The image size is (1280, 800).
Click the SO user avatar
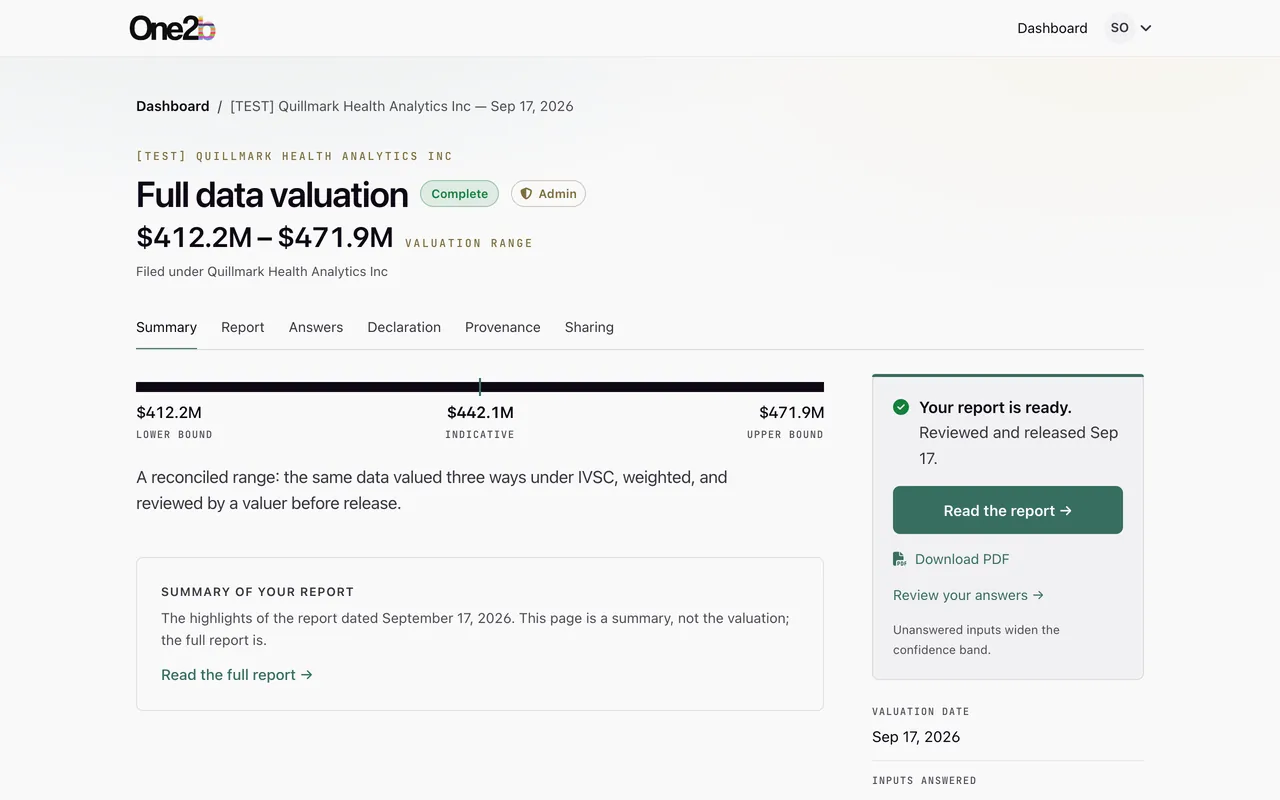pos(1120,28)
